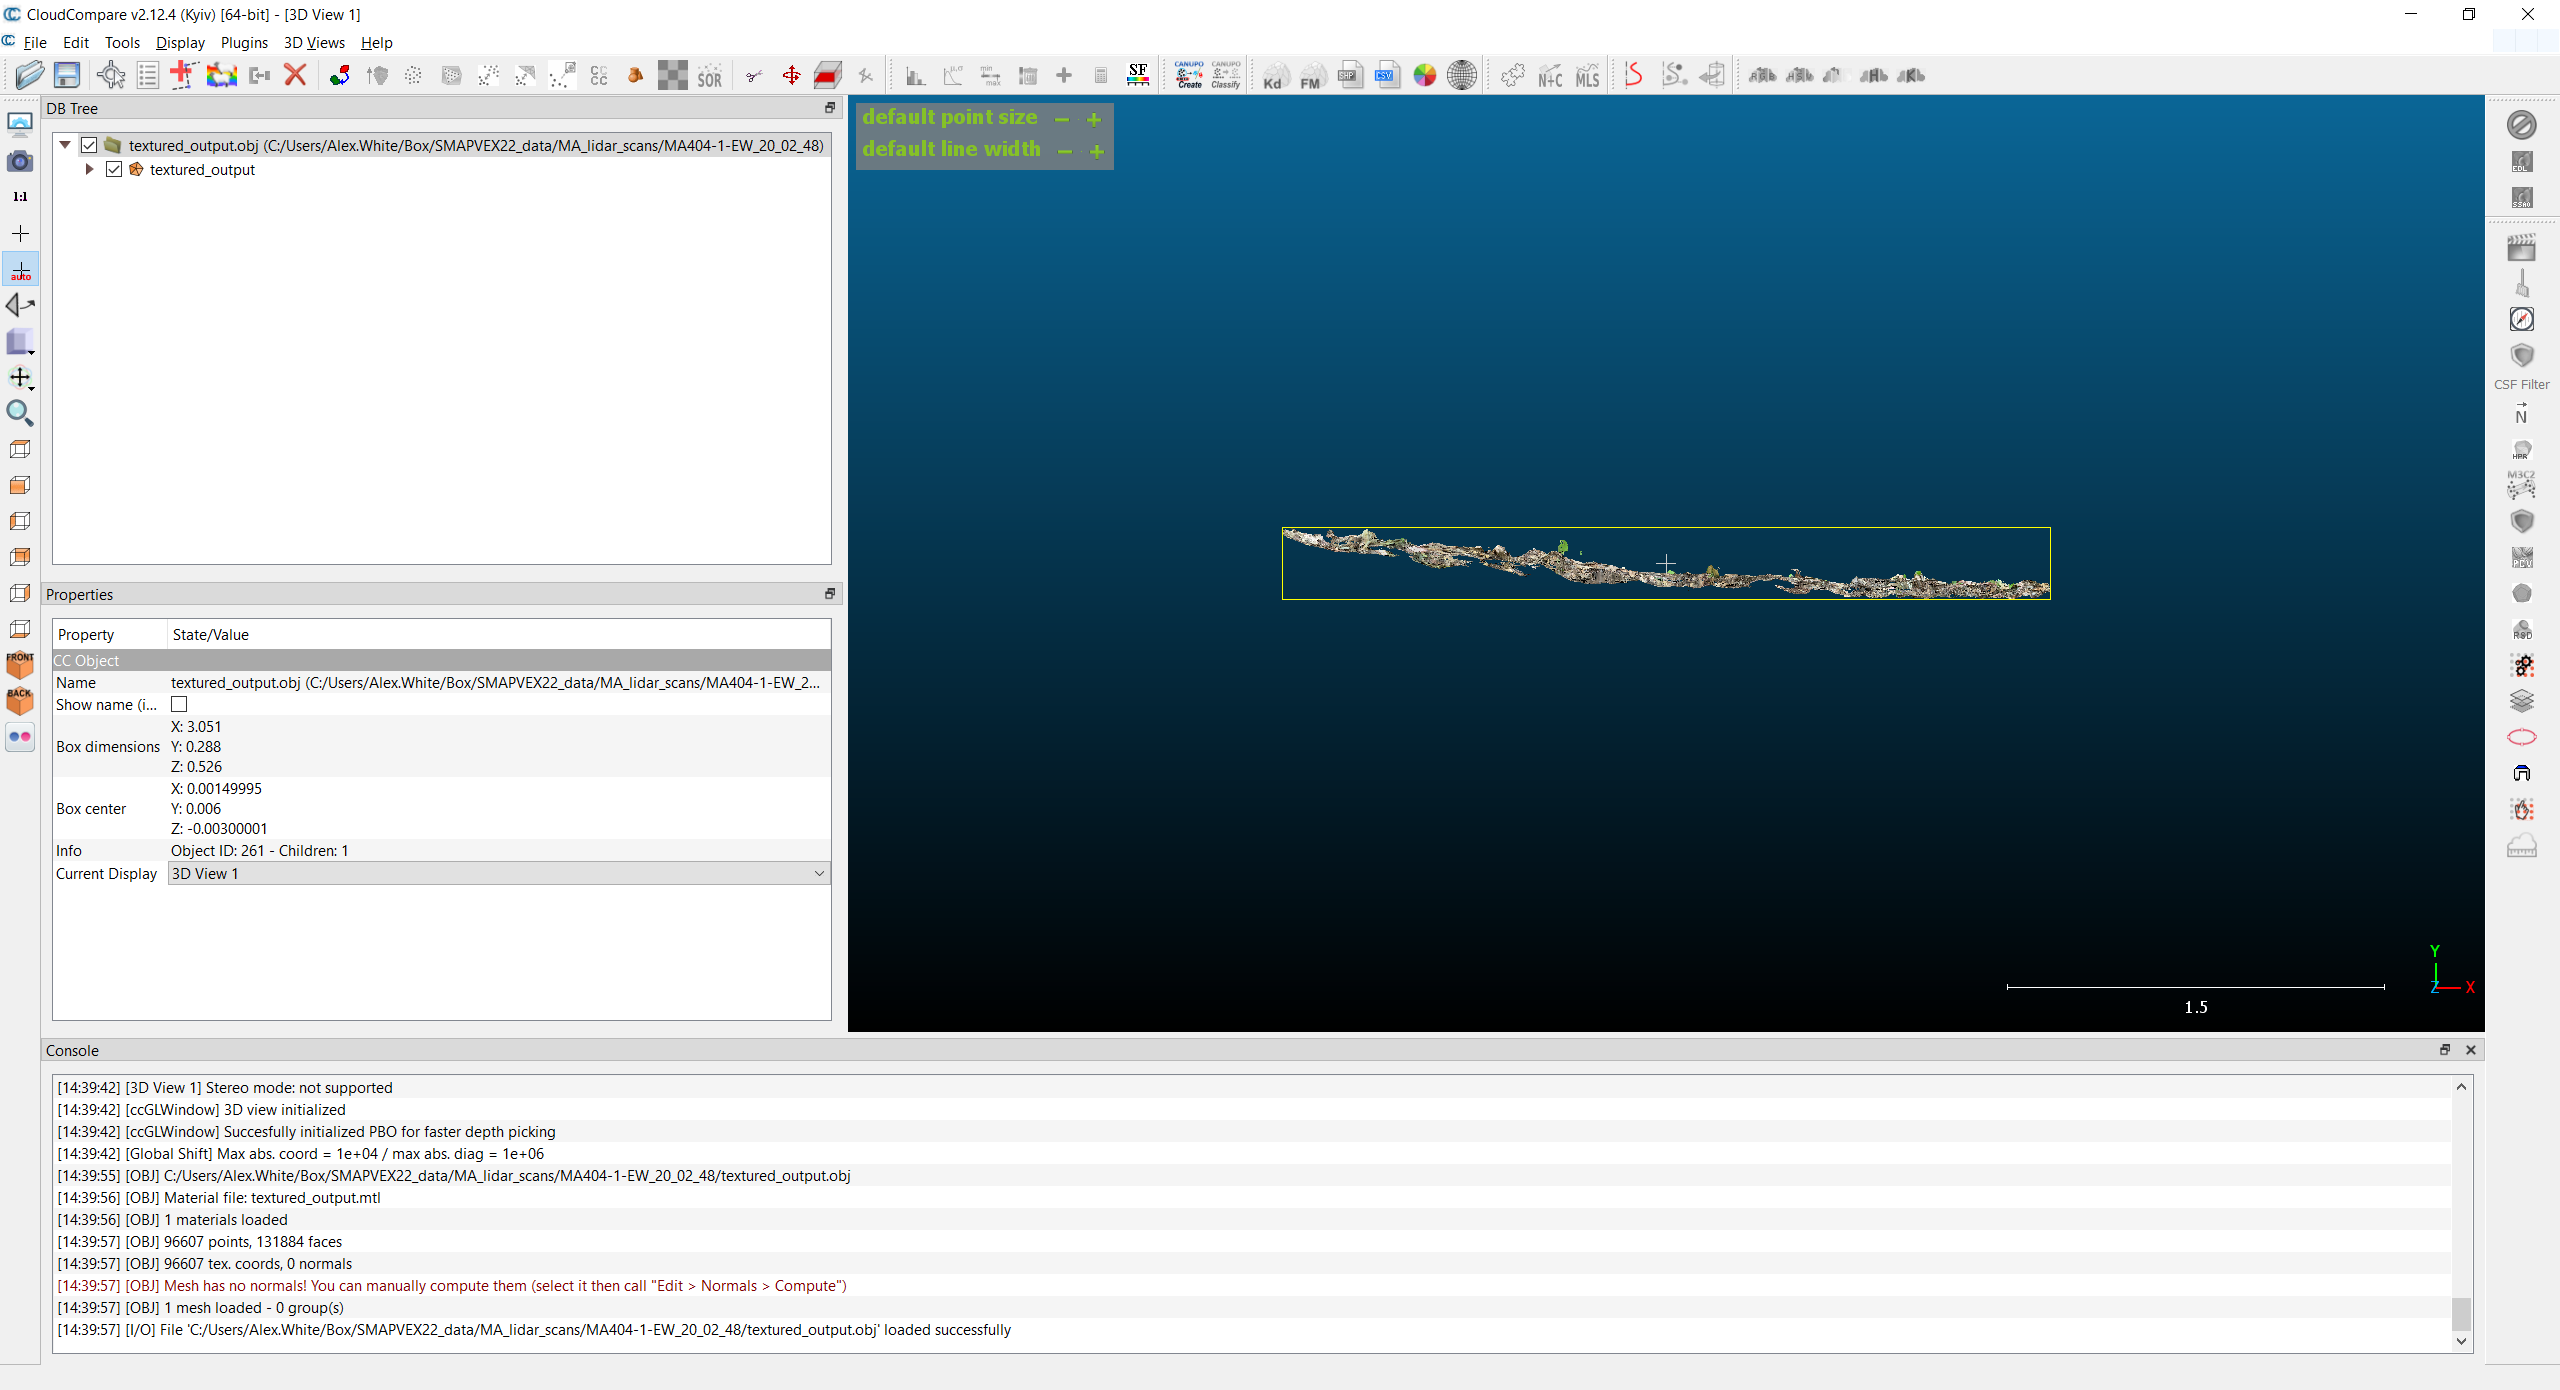Image resolution: width=2560 pixels, height=1390 pixels.
Task: Set FRONT view cube
Action: [x=20, y=664]
